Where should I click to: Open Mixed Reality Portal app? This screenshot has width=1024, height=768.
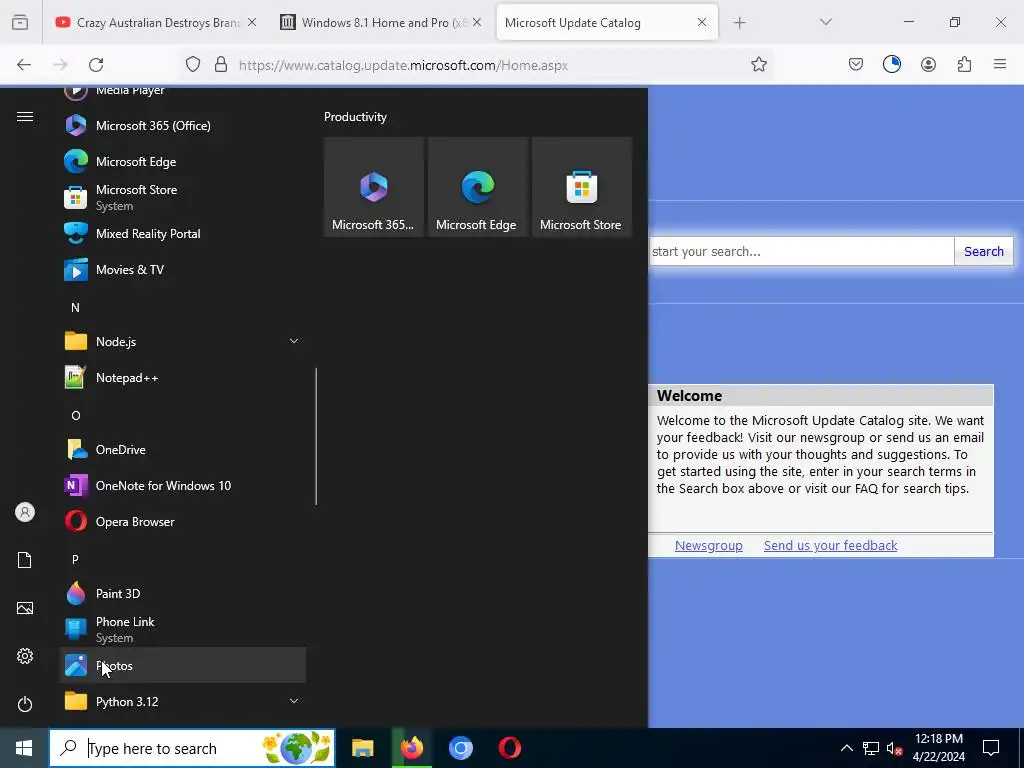(183, 233)
